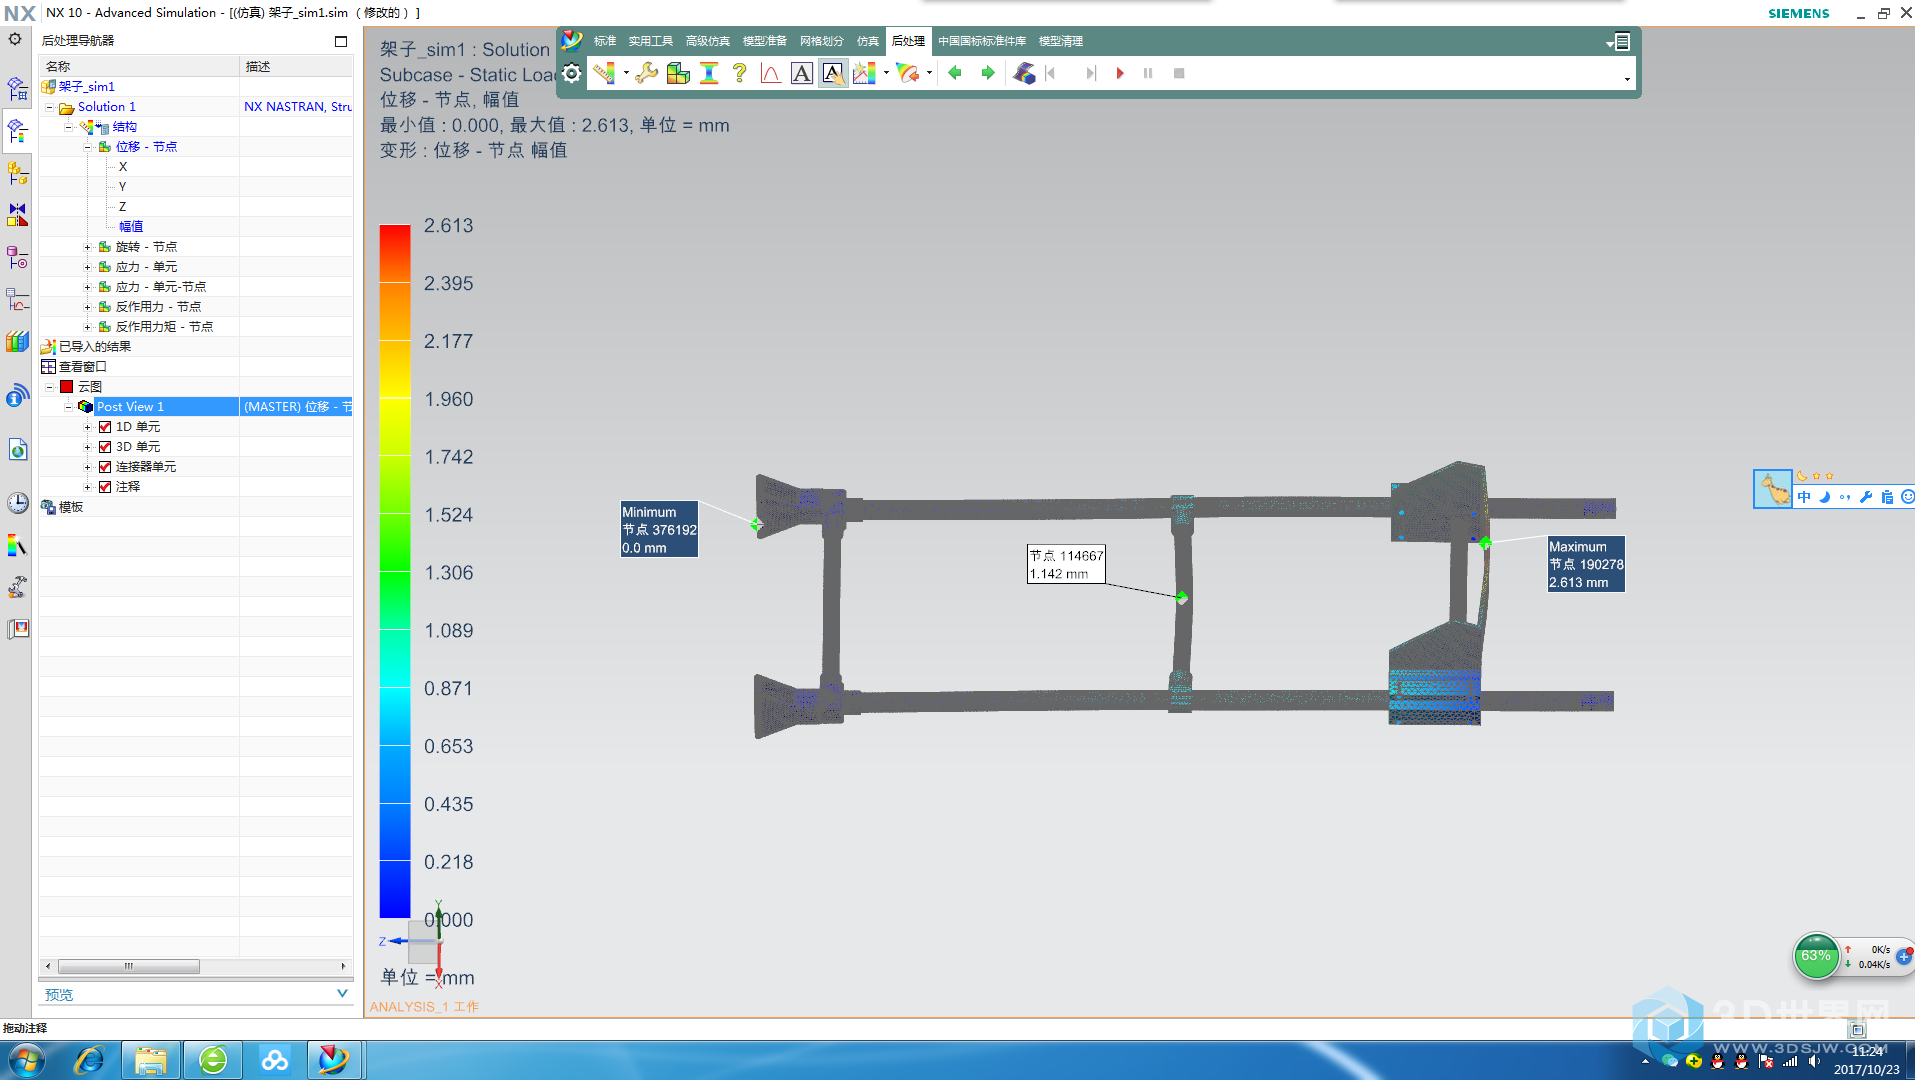Click the post view edit (ruler) icon
Viewport: 1915px width, 1080px height.
[x=604, y=73]
